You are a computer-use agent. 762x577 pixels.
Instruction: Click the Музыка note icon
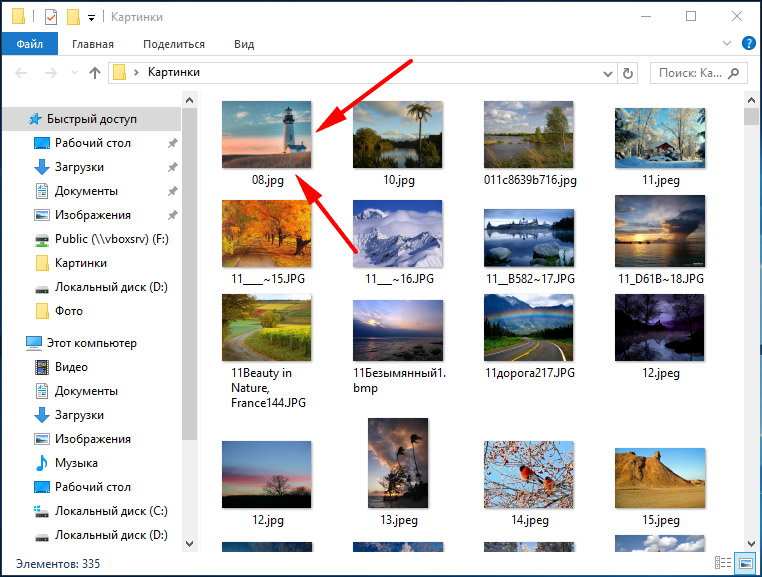(42, 463)
